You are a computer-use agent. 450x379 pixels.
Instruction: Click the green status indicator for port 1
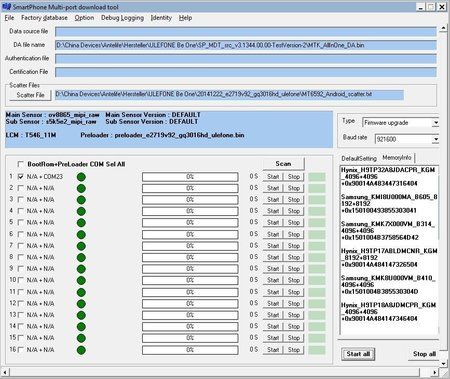tap(81, 177)
